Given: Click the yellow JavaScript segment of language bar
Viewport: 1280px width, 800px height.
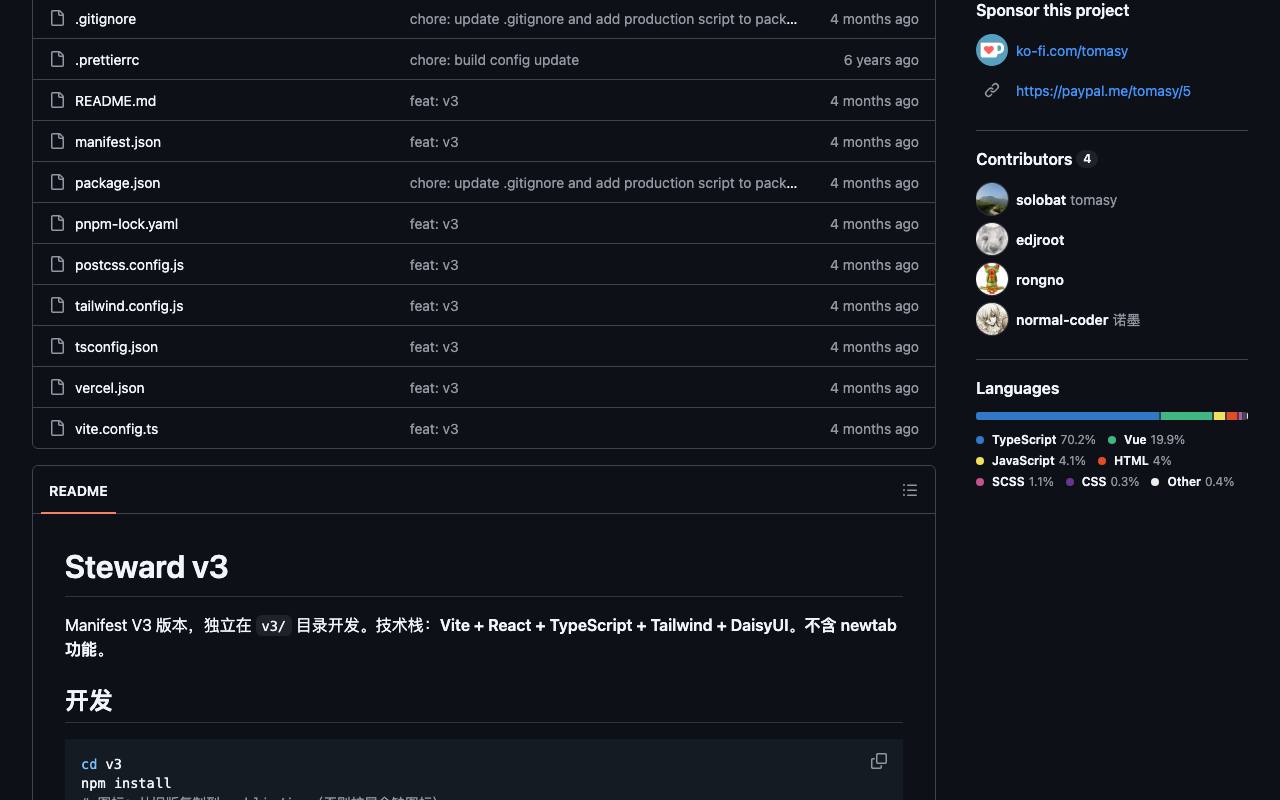Looking at the screenshot, I should (x=1220, y=416).
